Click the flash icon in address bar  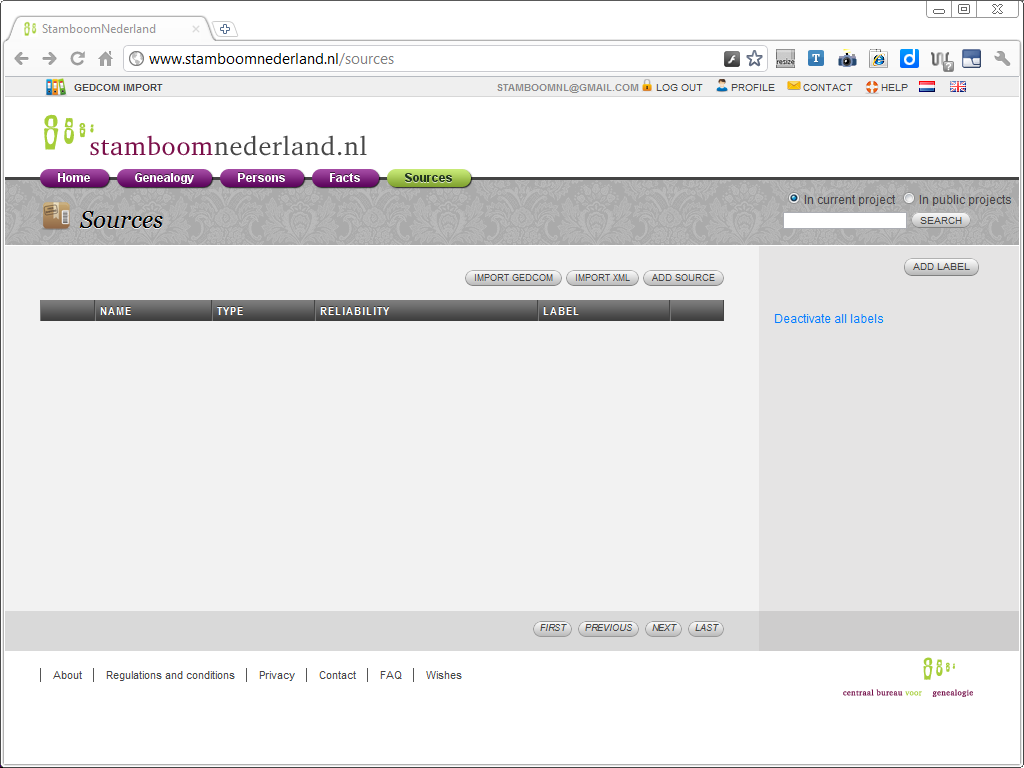[x=731, y=59]
